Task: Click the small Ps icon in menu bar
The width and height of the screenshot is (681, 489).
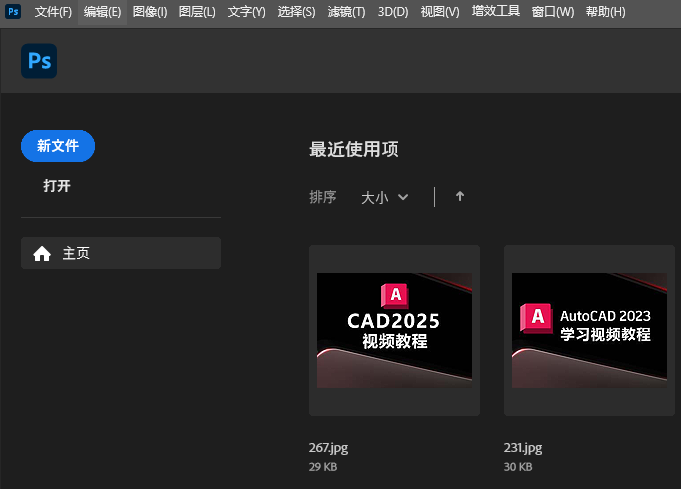Action: point(13,12)
